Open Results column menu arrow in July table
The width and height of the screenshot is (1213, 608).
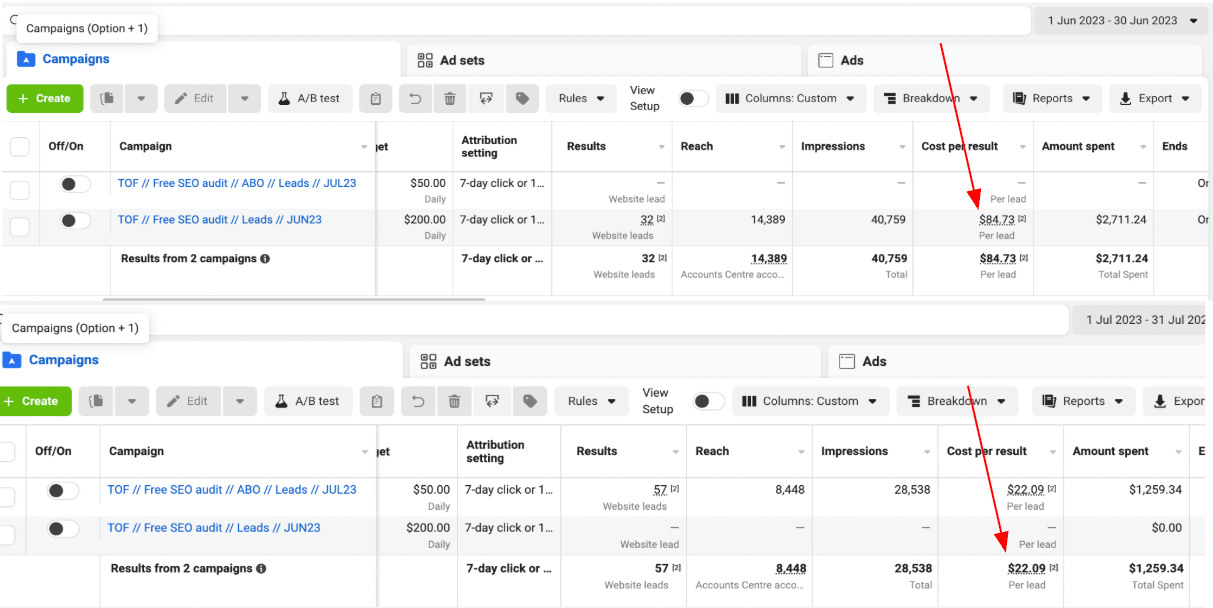click(x=677, y=452)
